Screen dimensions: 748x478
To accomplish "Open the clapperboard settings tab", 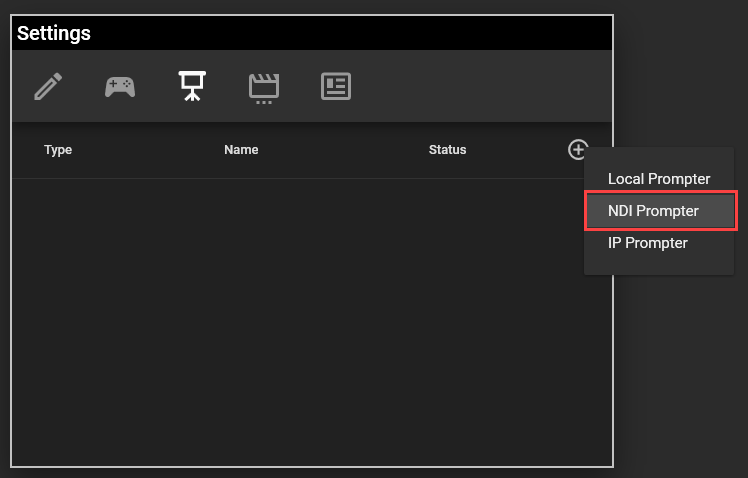I will pyautogui.click(x=264, y=87).
